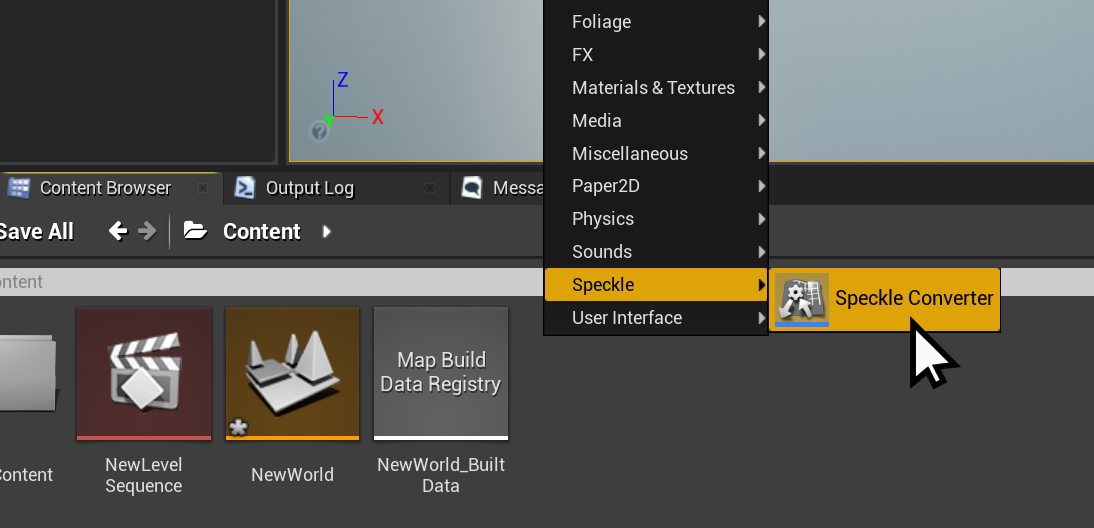Open the User Interface submenu

pos(656,317)
